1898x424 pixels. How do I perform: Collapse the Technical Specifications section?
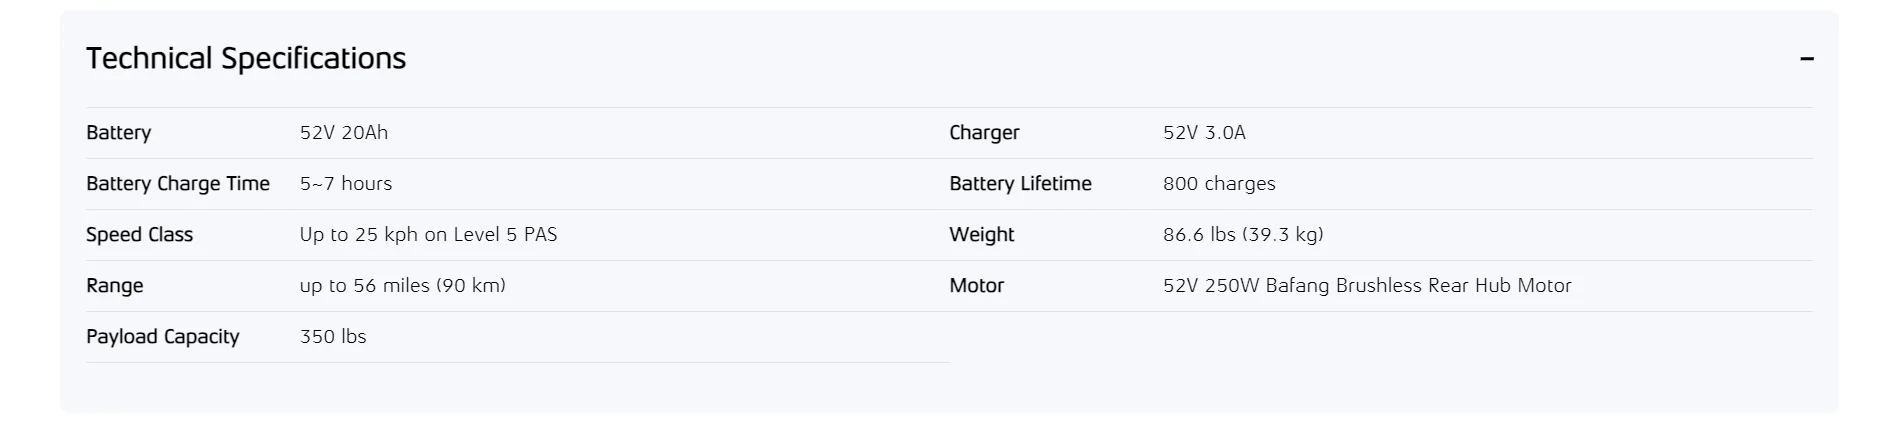[x=1806, y=59]
